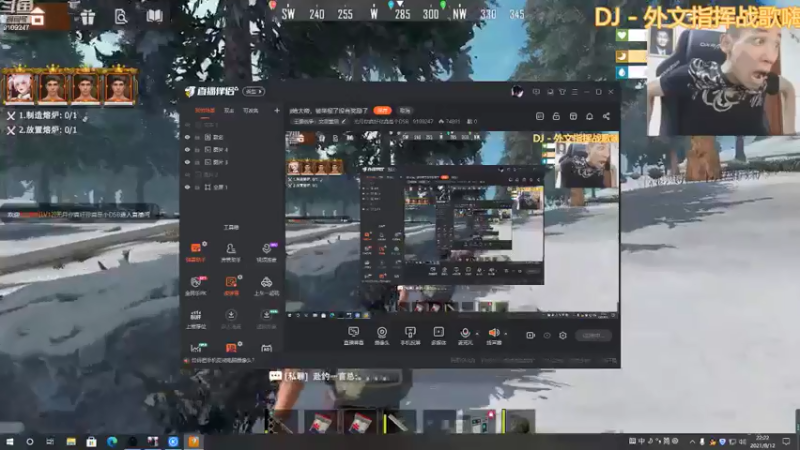Mute the microphone icon in bottom bar
800x450 pixels.
465,335
